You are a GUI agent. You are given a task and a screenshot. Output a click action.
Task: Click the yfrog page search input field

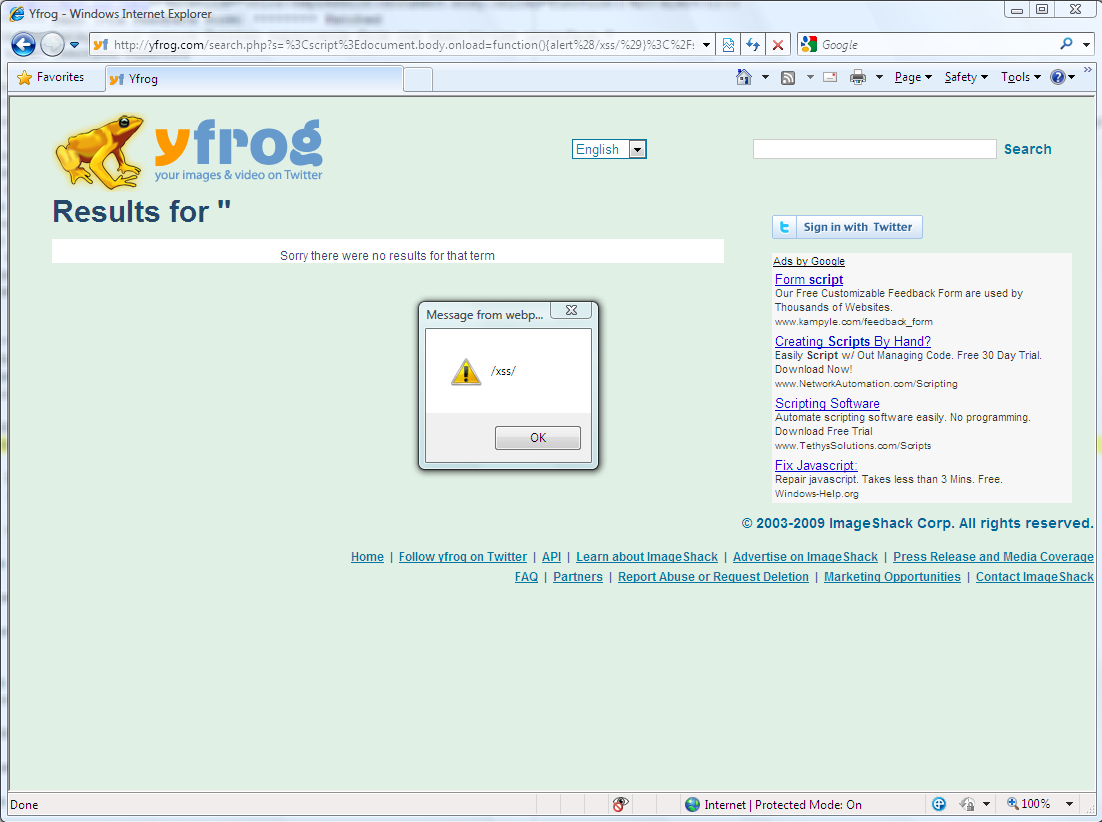(874, 149)
